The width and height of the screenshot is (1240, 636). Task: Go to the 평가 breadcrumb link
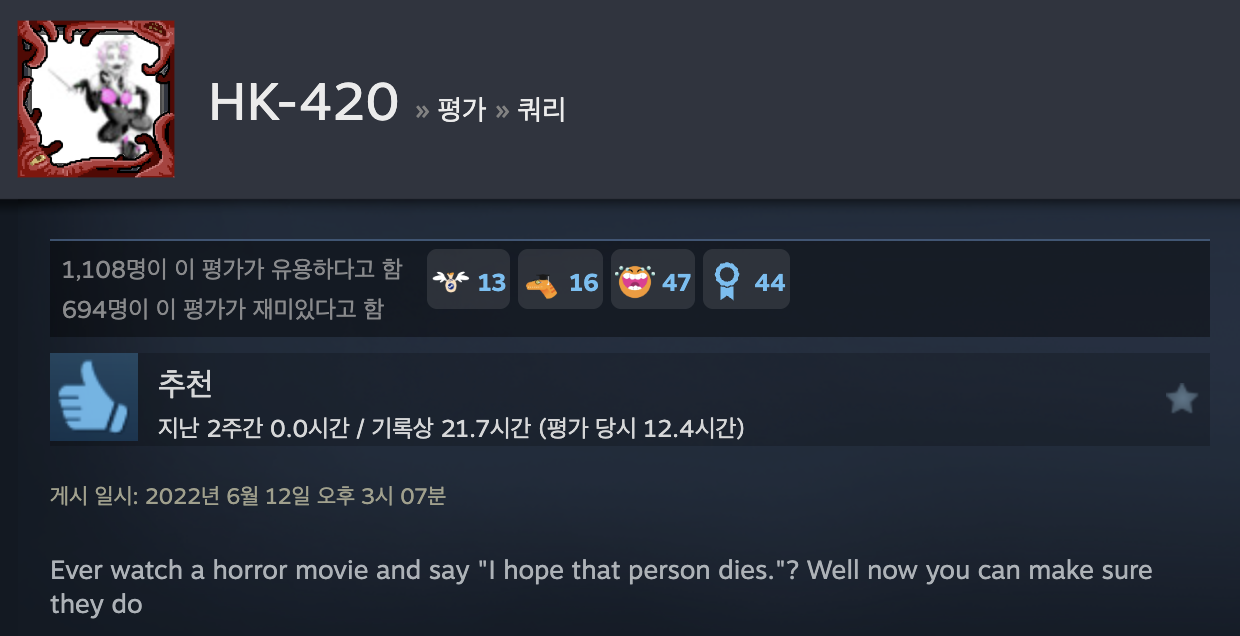[462, 109]
